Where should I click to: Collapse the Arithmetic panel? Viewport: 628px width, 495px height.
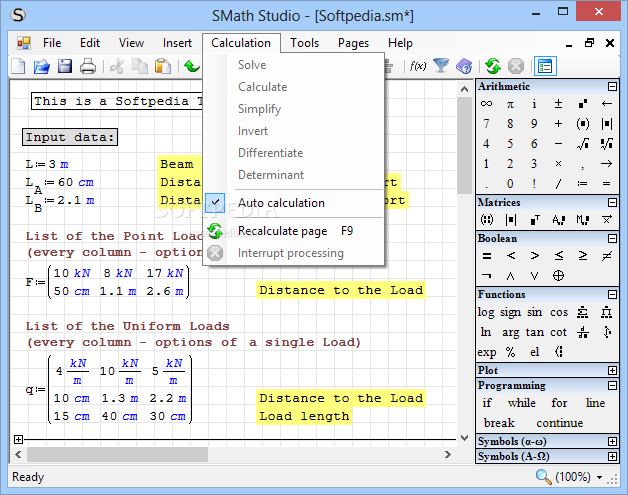[x=612, y=87]
